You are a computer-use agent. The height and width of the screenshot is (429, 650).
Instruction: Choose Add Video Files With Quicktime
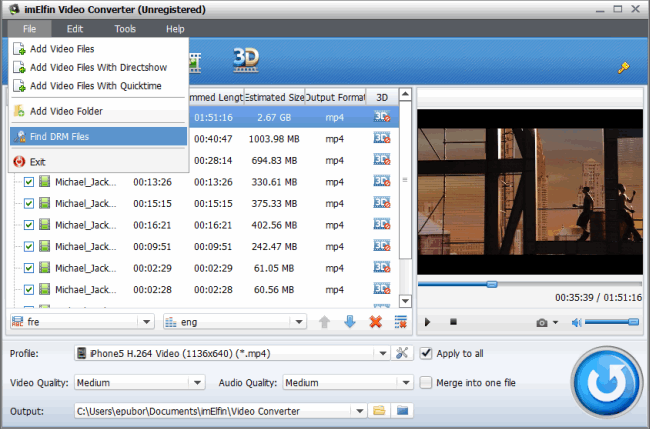99,86
